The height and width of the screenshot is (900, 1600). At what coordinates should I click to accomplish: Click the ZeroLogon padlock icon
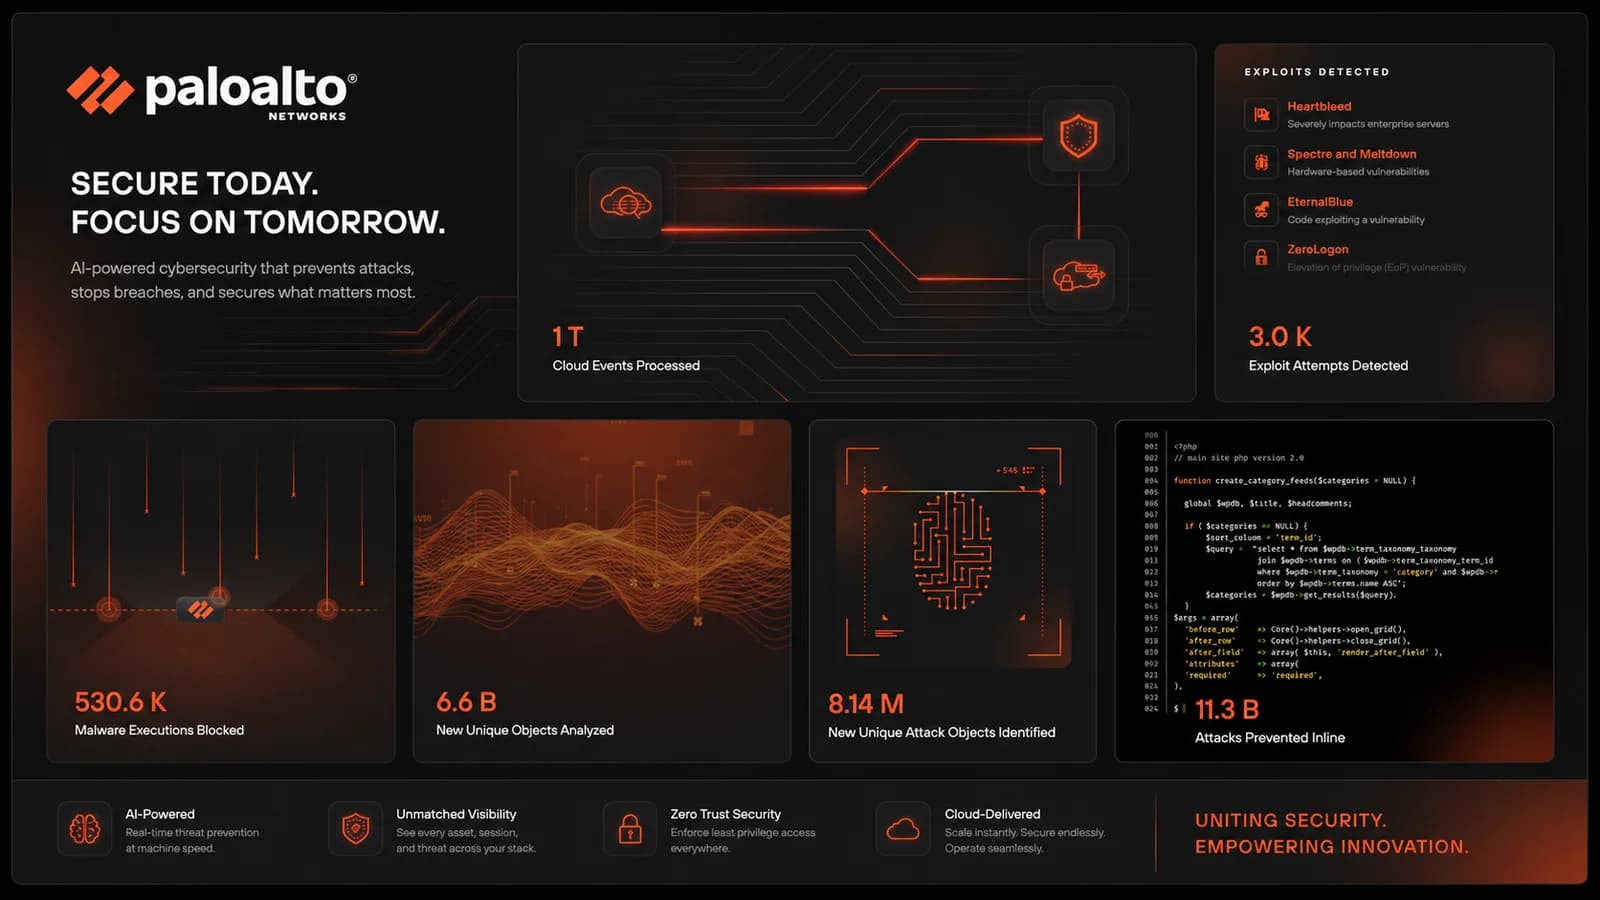(1261, 257)
